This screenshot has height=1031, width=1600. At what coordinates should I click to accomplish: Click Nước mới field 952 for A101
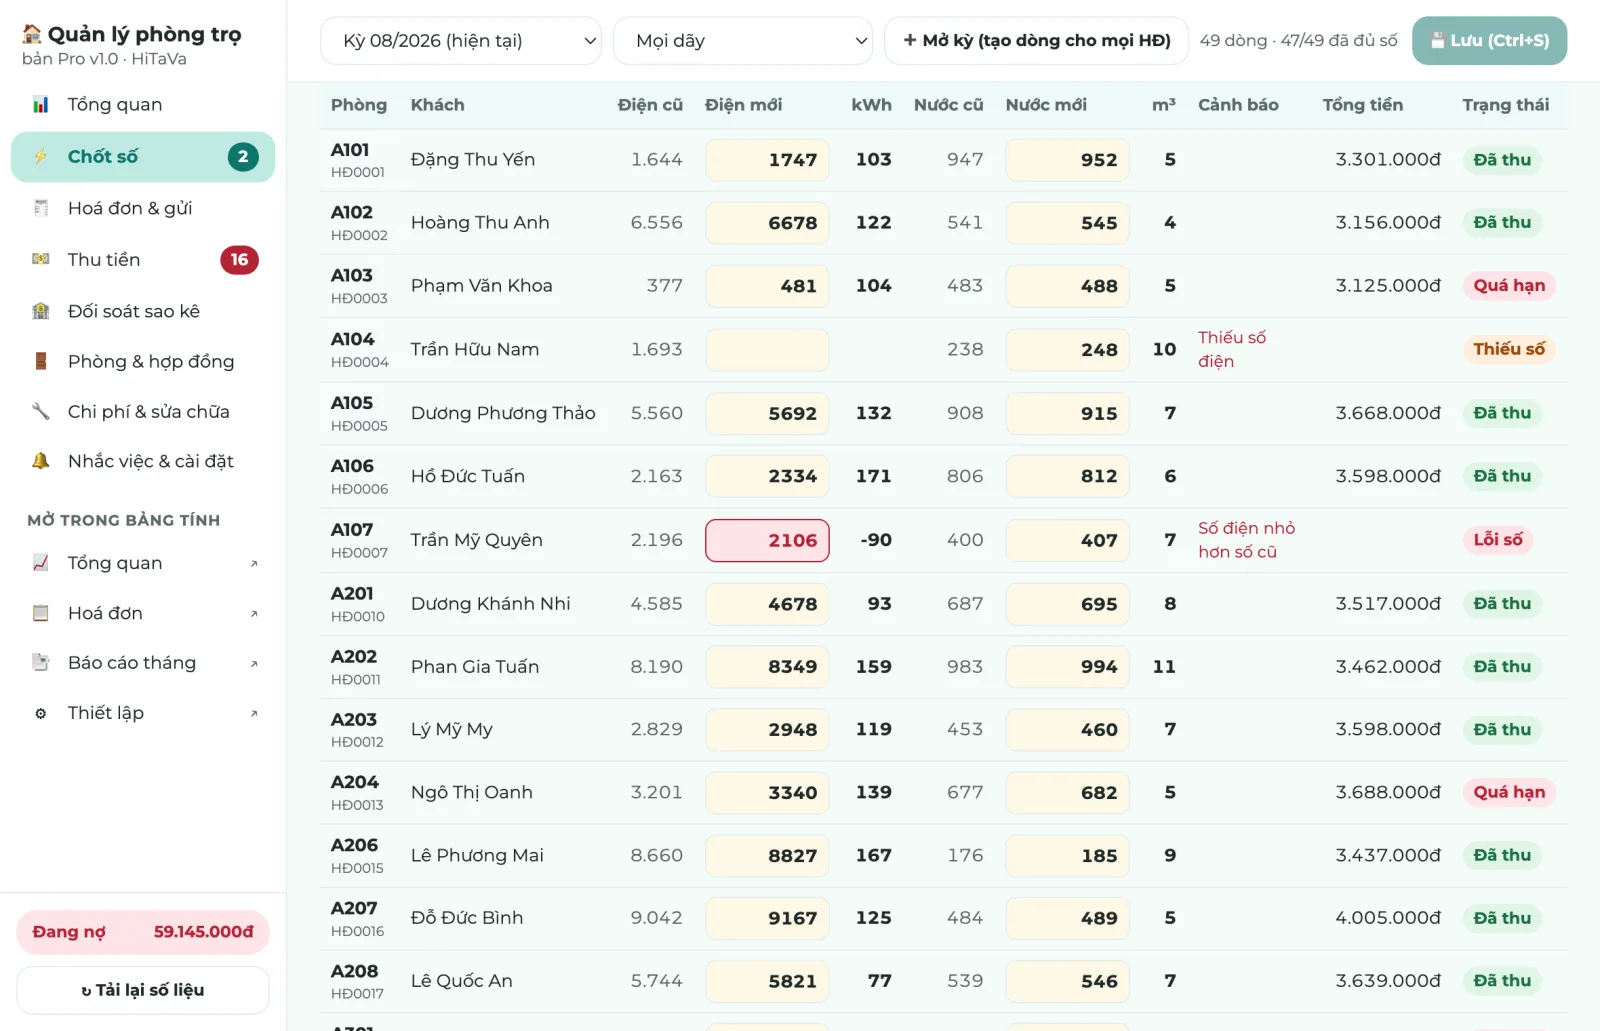click(x=1067, y=160)
